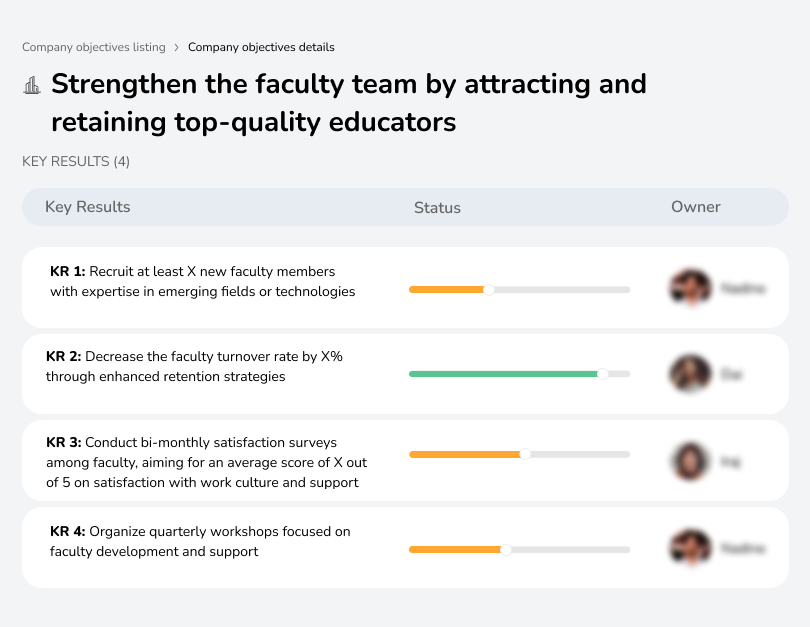Open KR 4 quarterly workshops row

(200, 541)
